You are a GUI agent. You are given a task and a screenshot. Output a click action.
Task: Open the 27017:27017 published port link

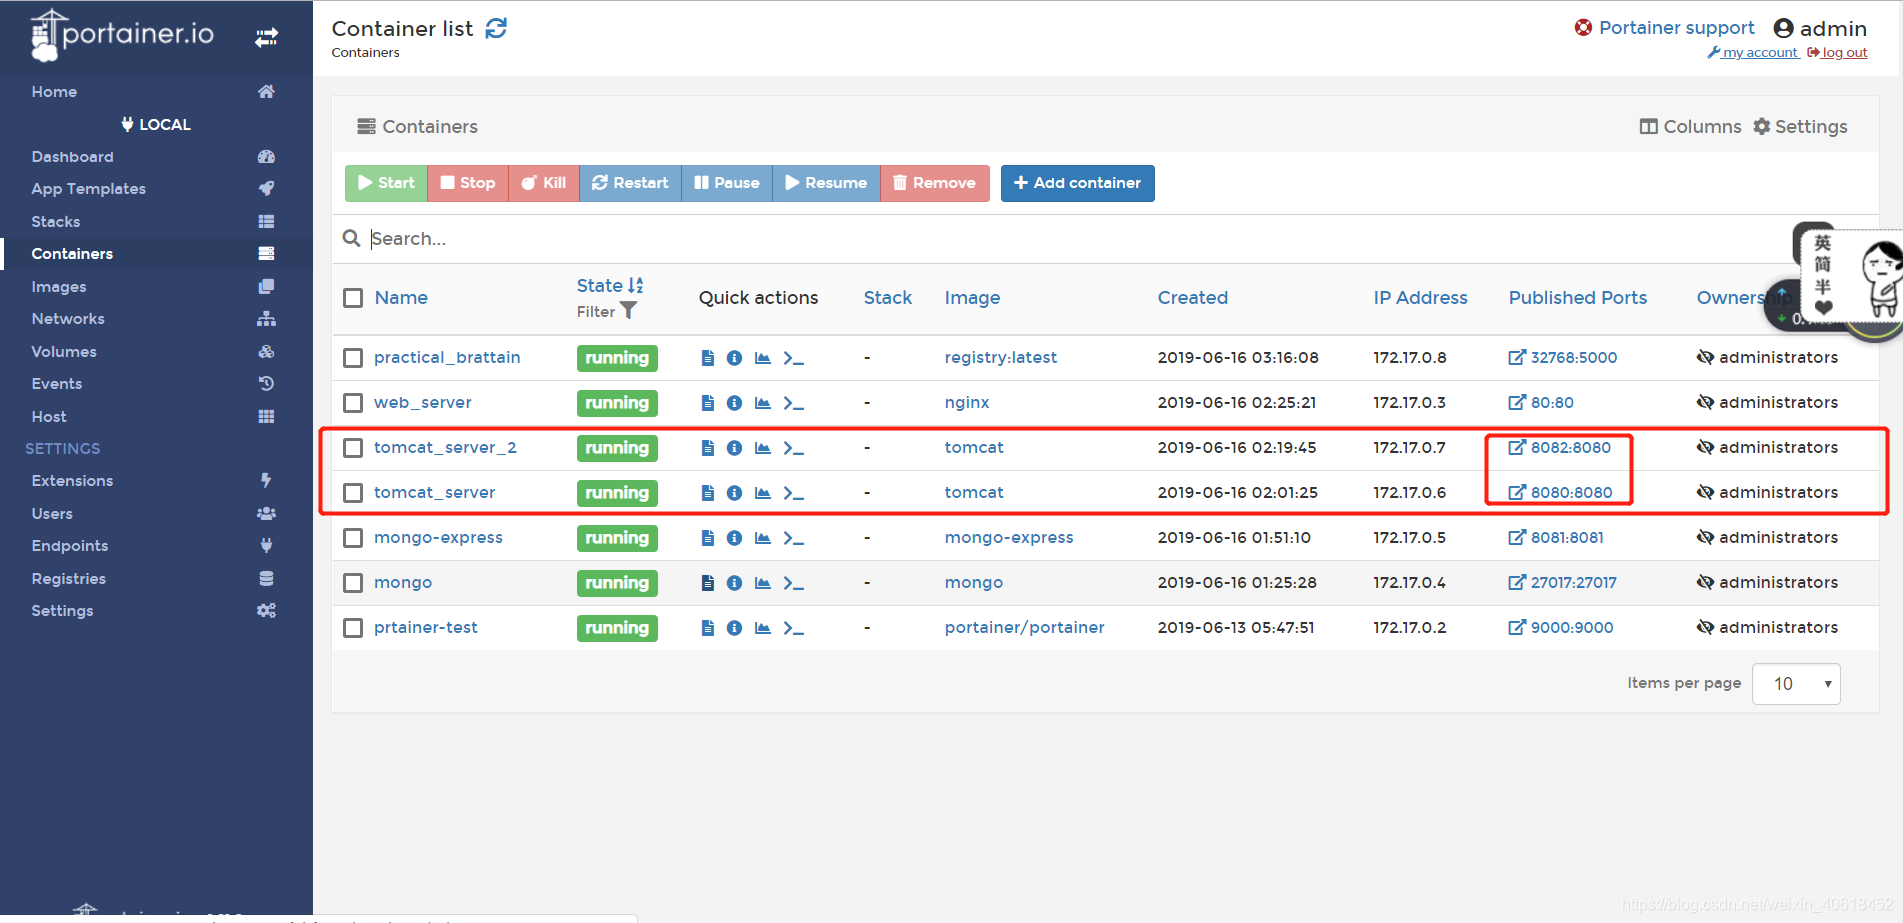pos(1563,583)
